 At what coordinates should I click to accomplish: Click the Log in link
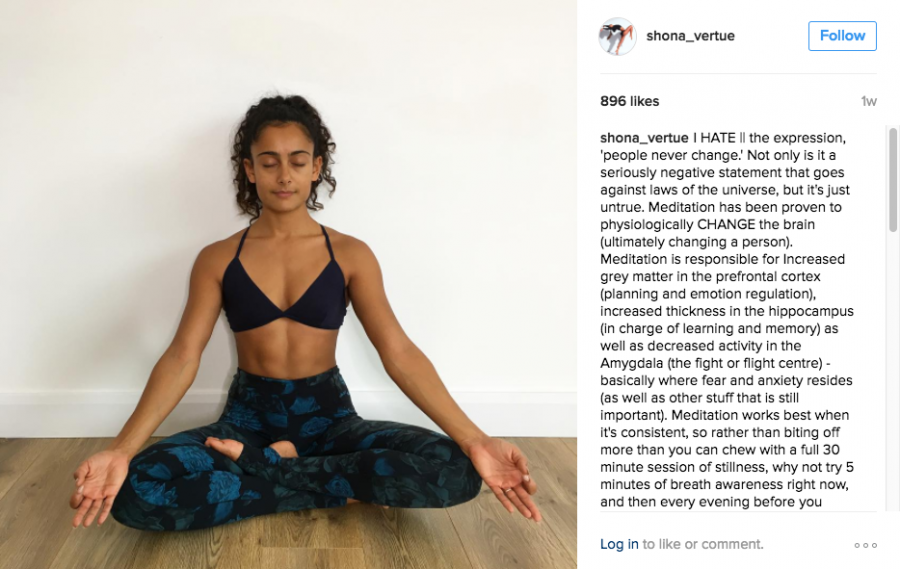click(619, 544)
